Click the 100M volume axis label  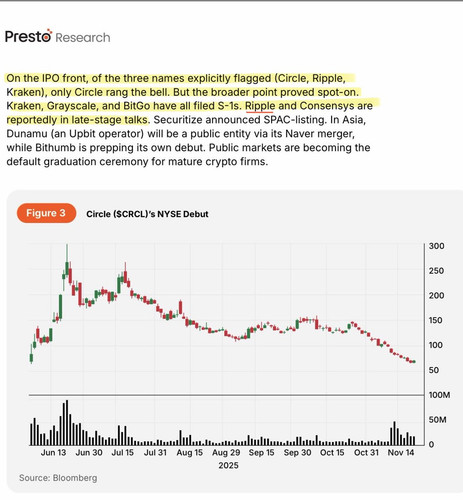pyautogui.click(x=439, y=395)
